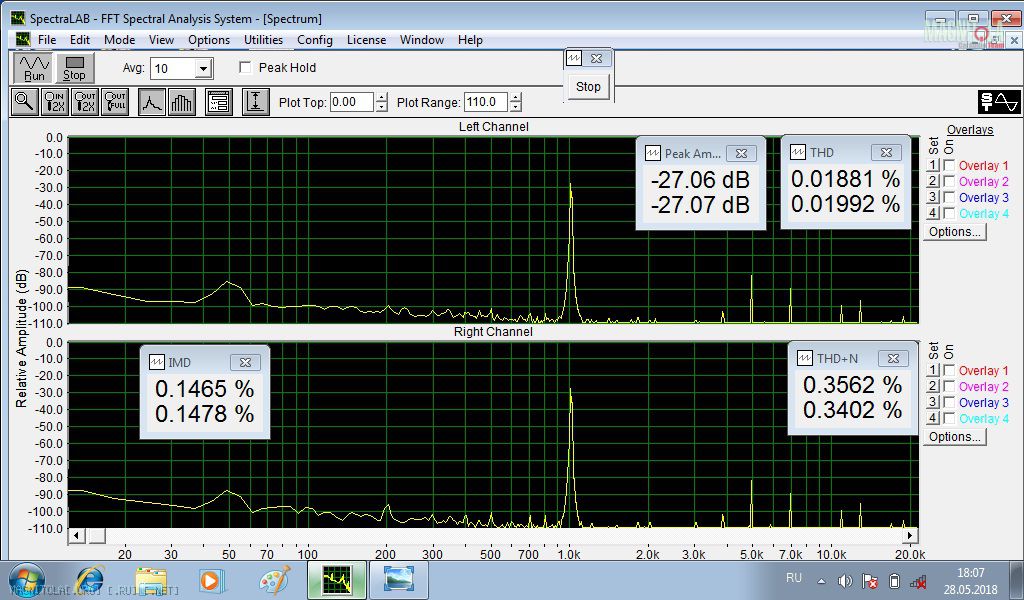This screenshot has height=600, width=1024.
Task: Turn on Overlay 3 for Right Channel
Action: (949, 403)
